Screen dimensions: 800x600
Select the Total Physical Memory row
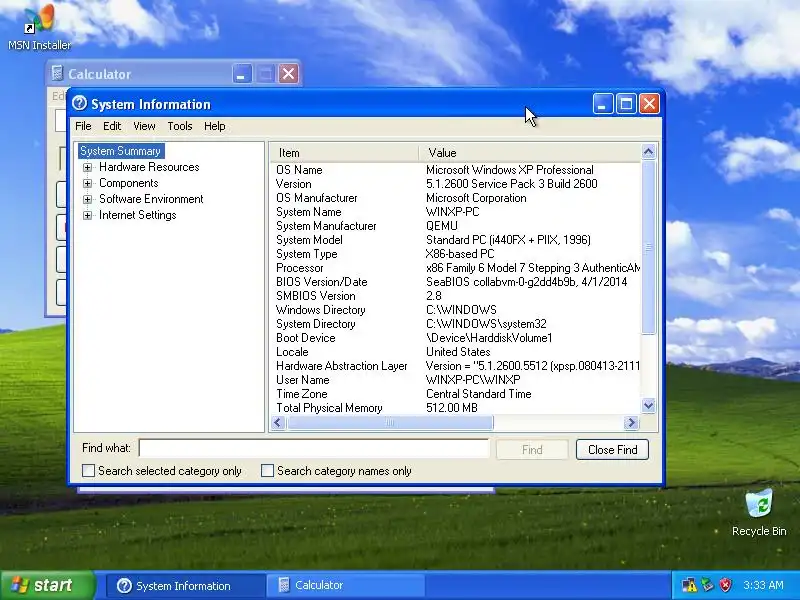click(x=455, y=408)
